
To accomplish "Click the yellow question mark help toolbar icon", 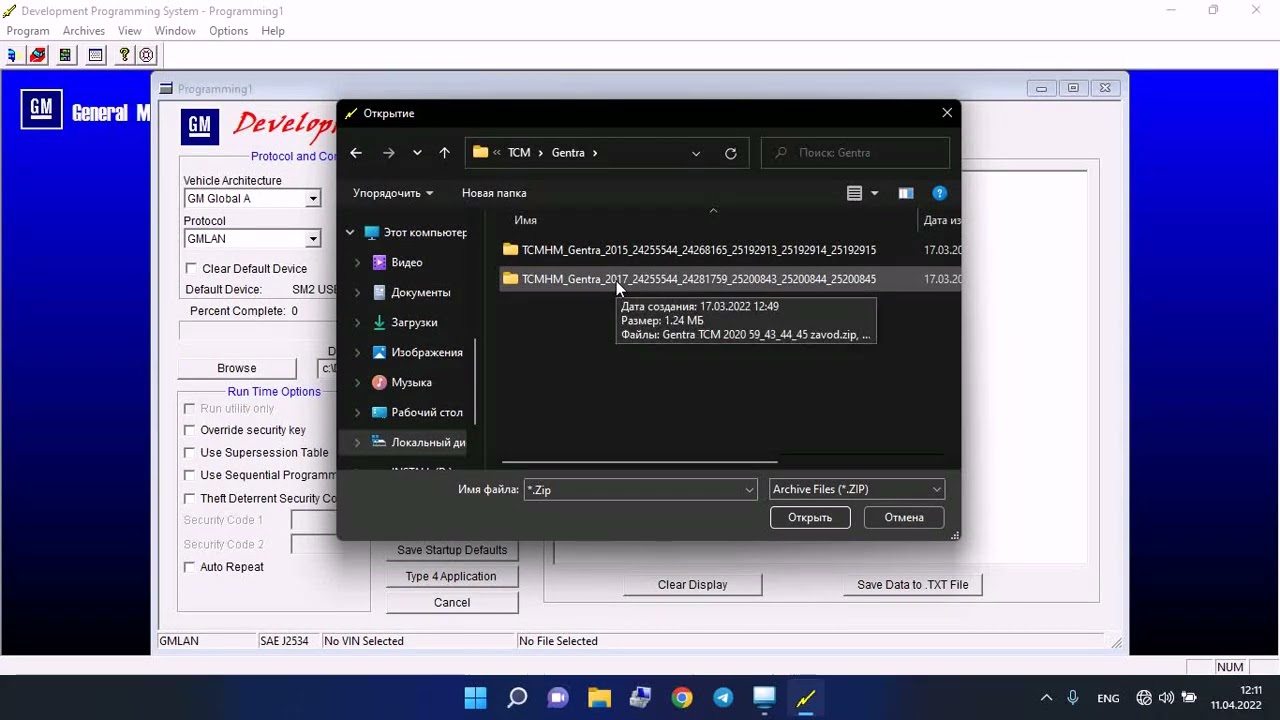I will 124,55.
